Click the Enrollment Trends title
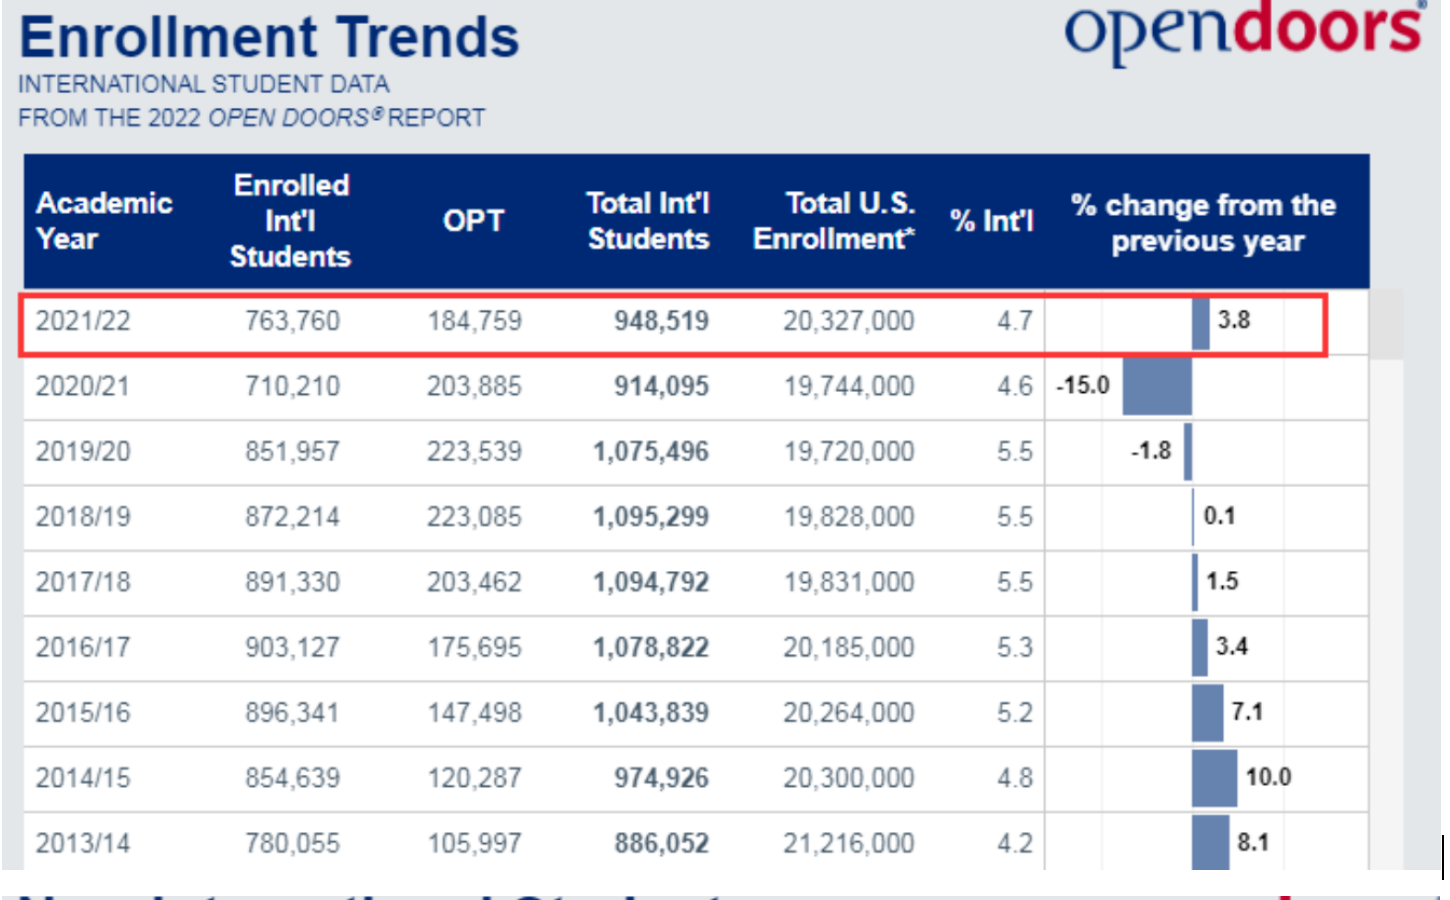 pos(269,38)
